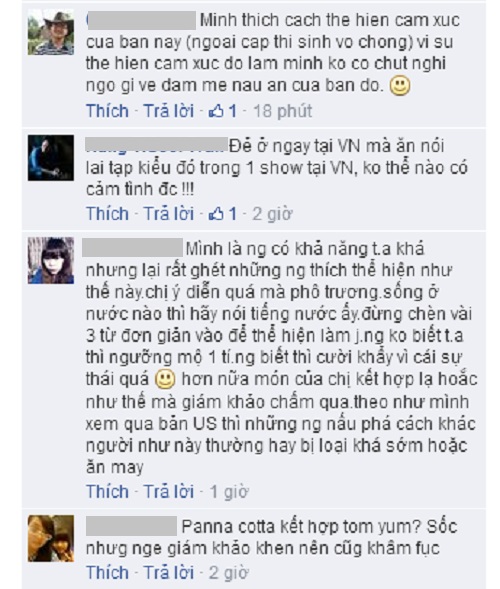Click smiley emoji in the long comment
500x589 pixels.
point(165,379)
